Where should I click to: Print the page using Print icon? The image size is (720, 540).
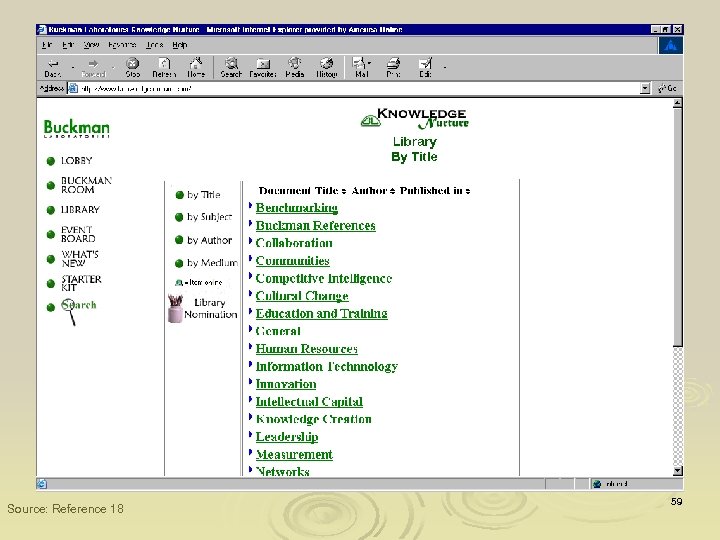(393, 68)
